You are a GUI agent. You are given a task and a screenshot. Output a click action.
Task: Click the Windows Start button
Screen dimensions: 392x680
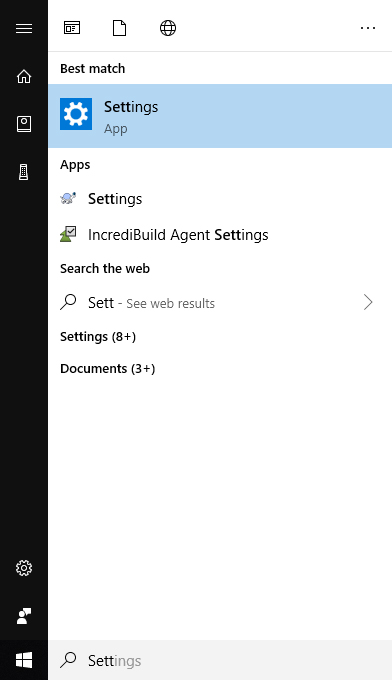pyautogui.click(x=24, y=660)
